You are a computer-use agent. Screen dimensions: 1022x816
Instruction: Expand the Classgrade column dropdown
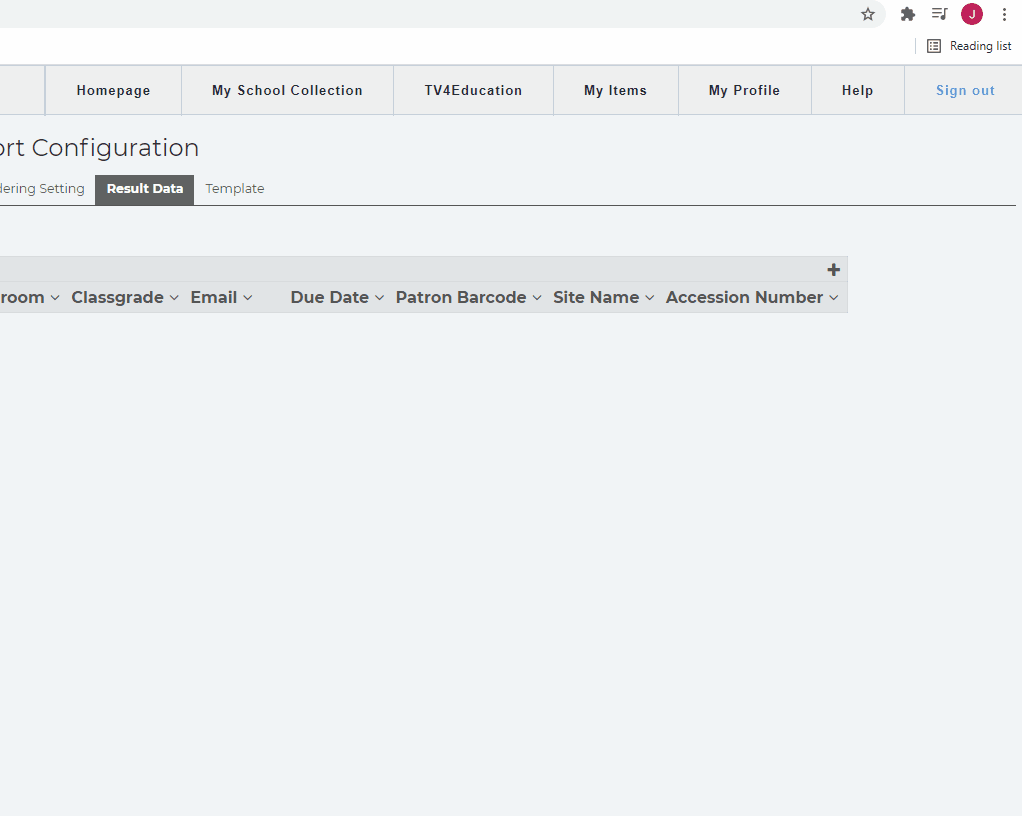[x=174, y=298]
